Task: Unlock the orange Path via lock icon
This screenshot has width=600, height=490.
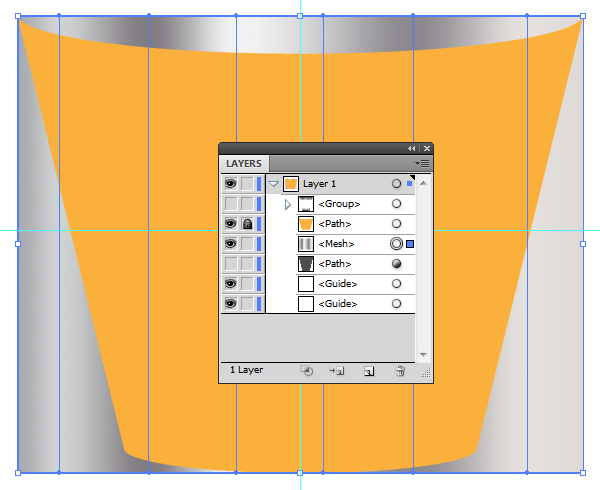Action: tap(247, 224)
